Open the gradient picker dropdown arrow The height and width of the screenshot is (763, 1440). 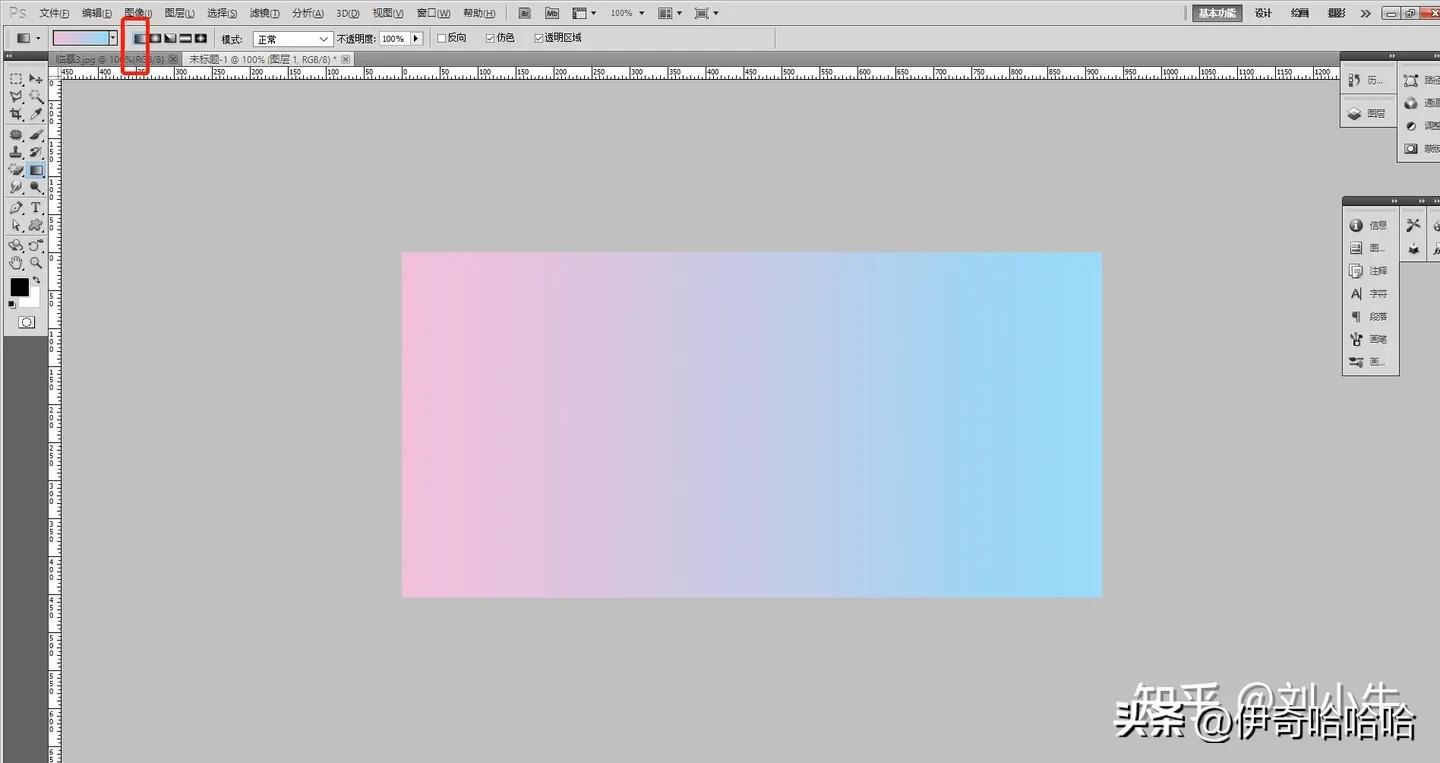[x=113, y=38]
